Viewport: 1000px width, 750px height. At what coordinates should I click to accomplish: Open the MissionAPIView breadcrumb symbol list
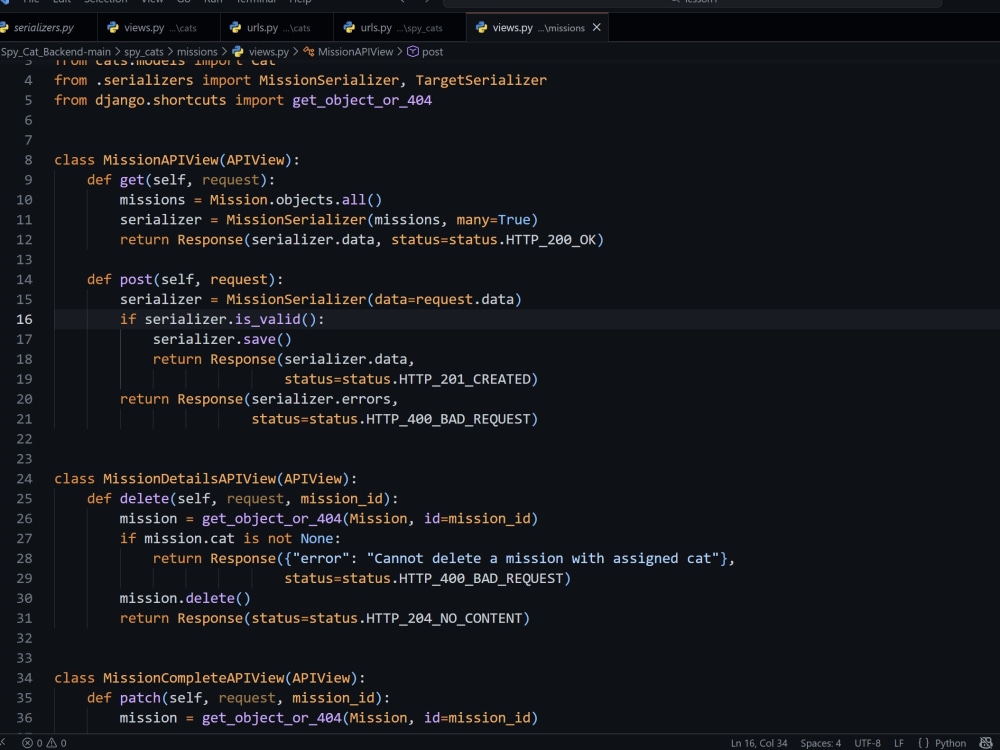355,52
